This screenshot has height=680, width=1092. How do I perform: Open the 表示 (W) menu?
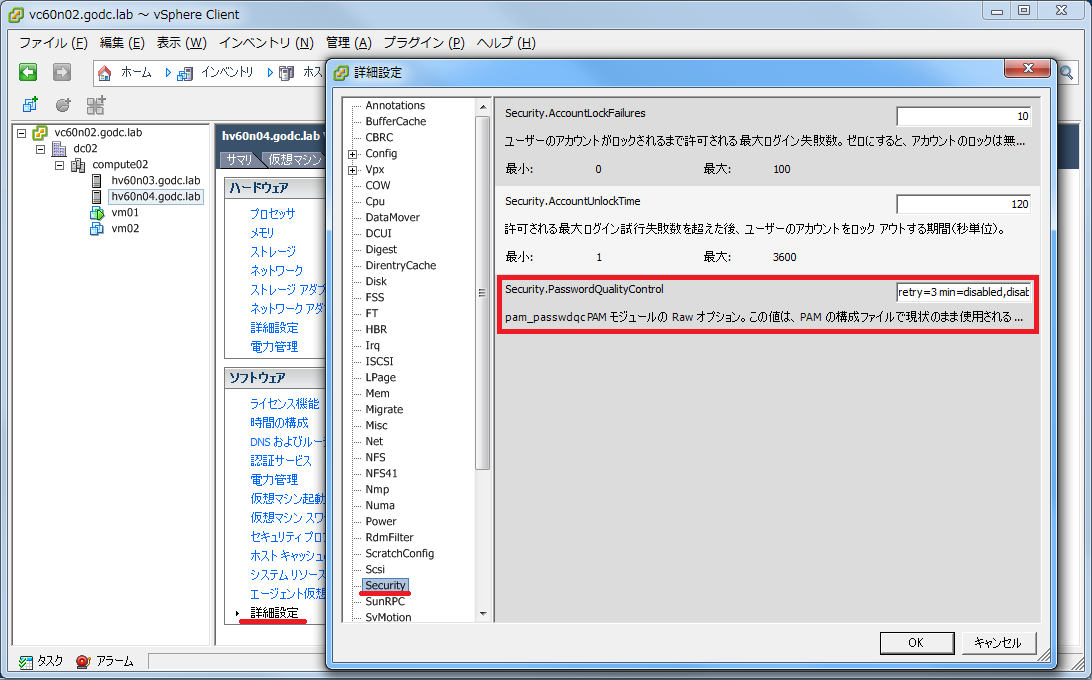[181, 42]
